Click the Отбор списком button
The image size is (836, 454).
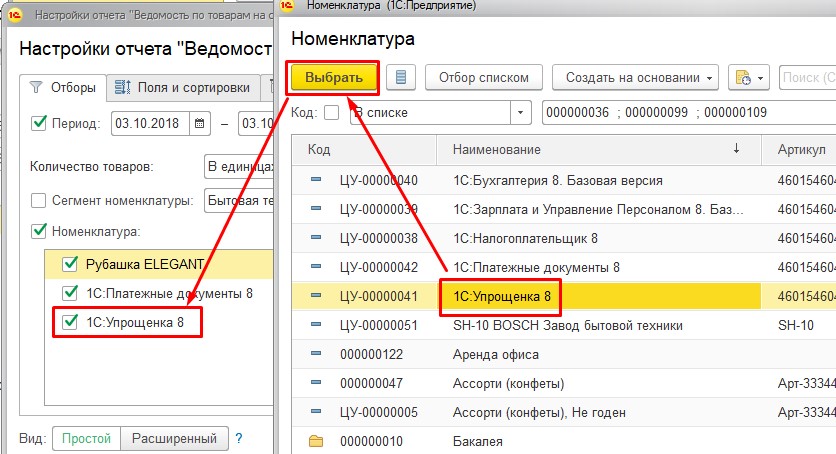(484, 78)
